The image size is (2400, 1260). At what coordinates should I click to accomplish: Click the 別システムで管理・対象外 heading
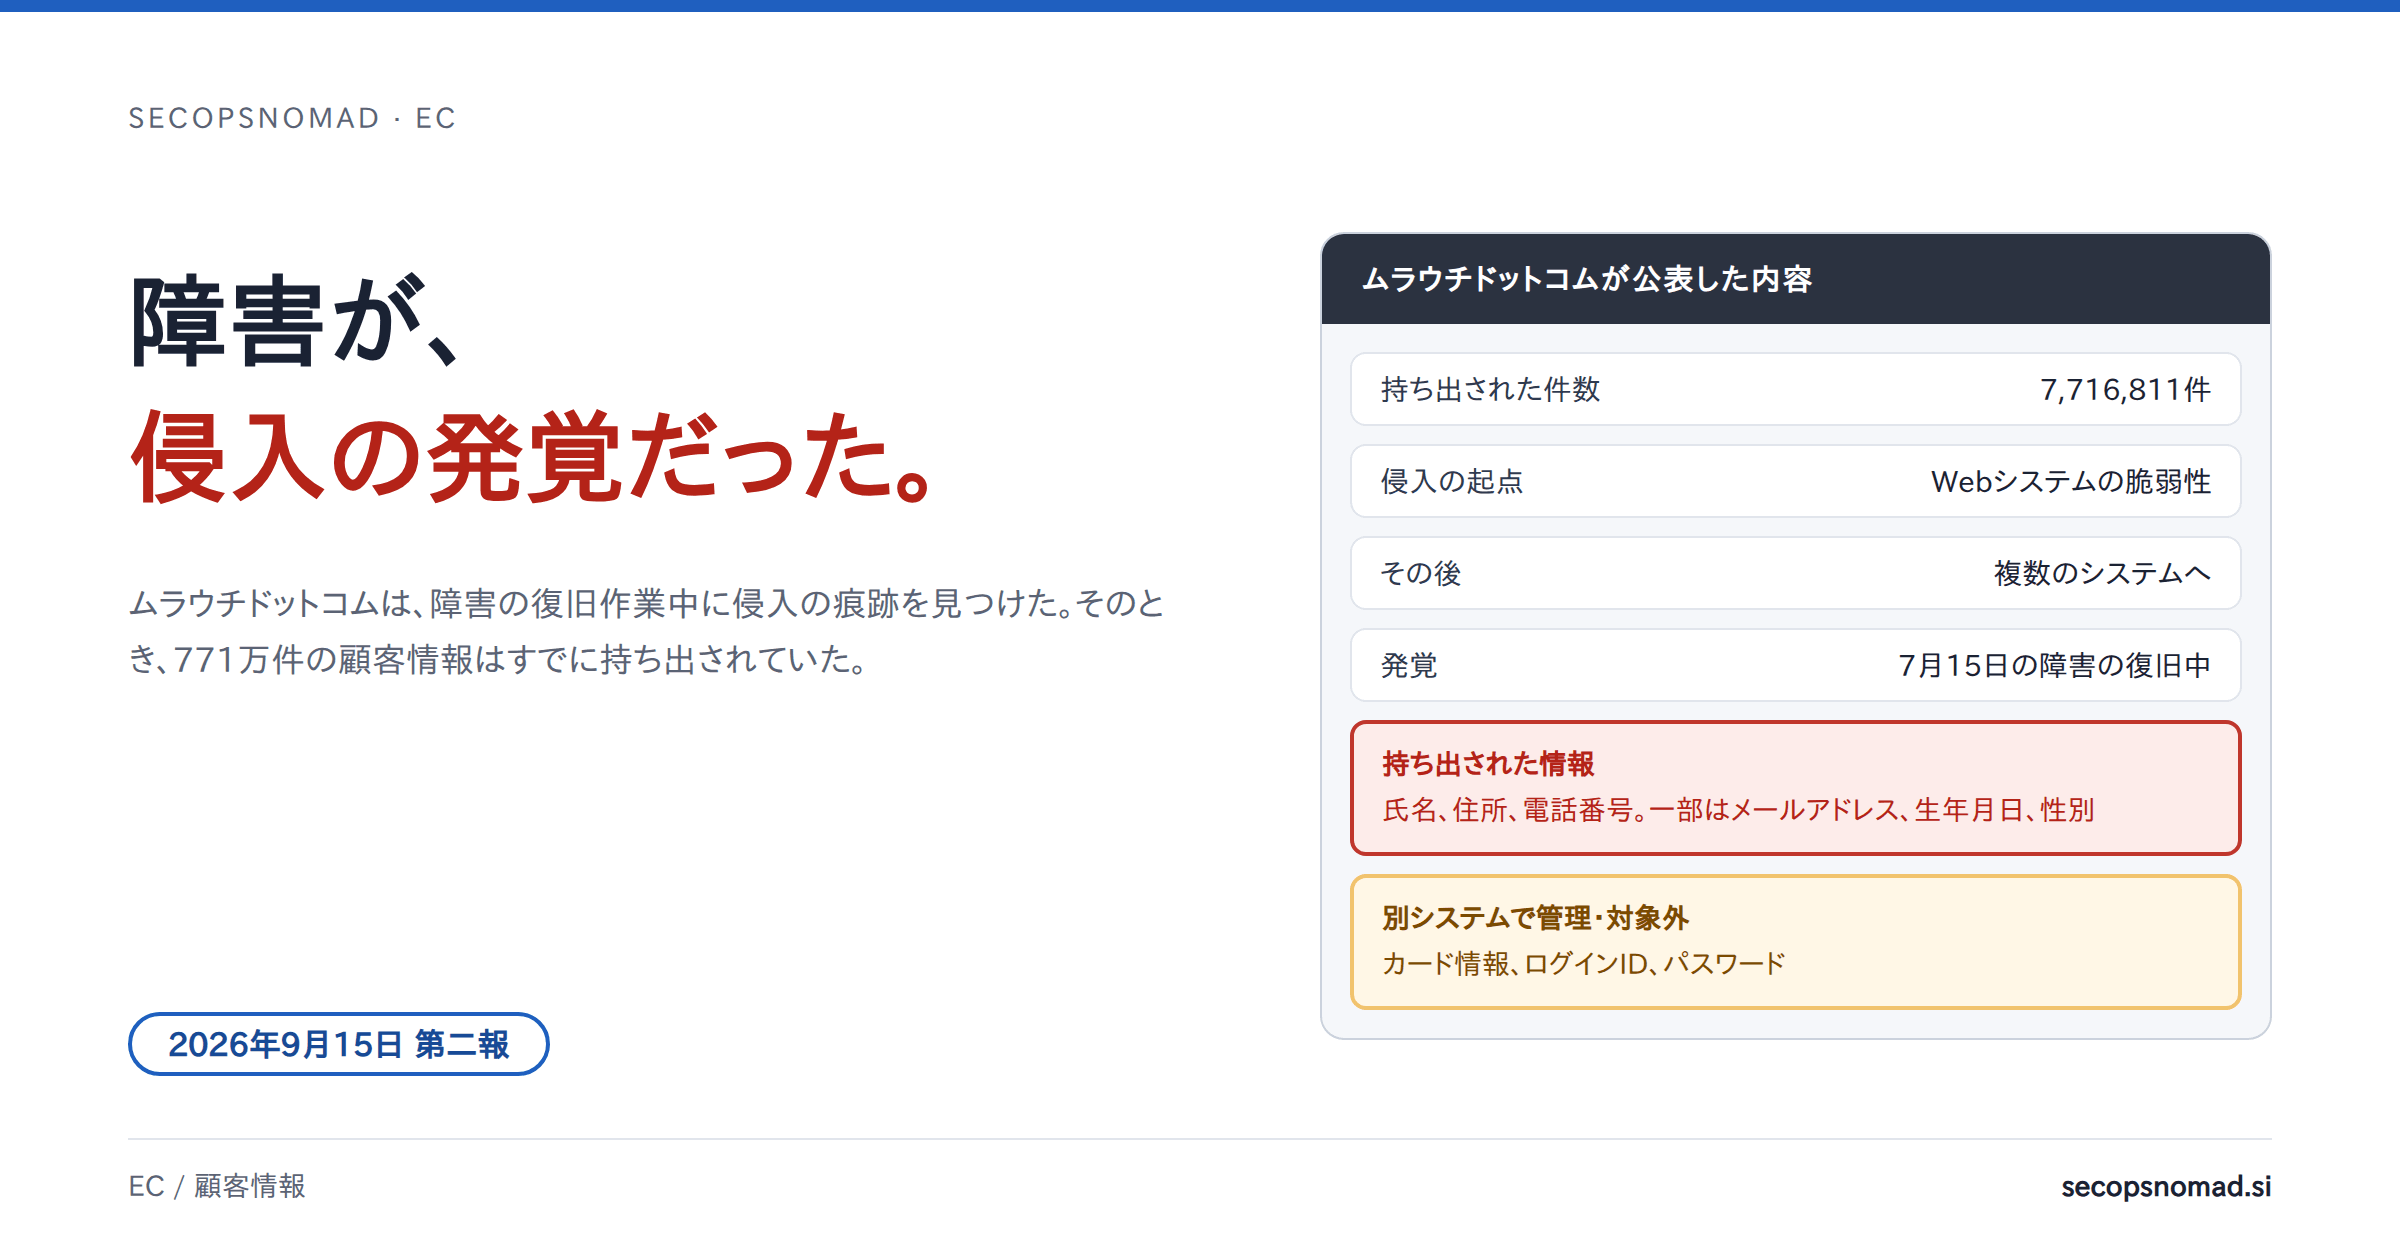pos(1535,918)
